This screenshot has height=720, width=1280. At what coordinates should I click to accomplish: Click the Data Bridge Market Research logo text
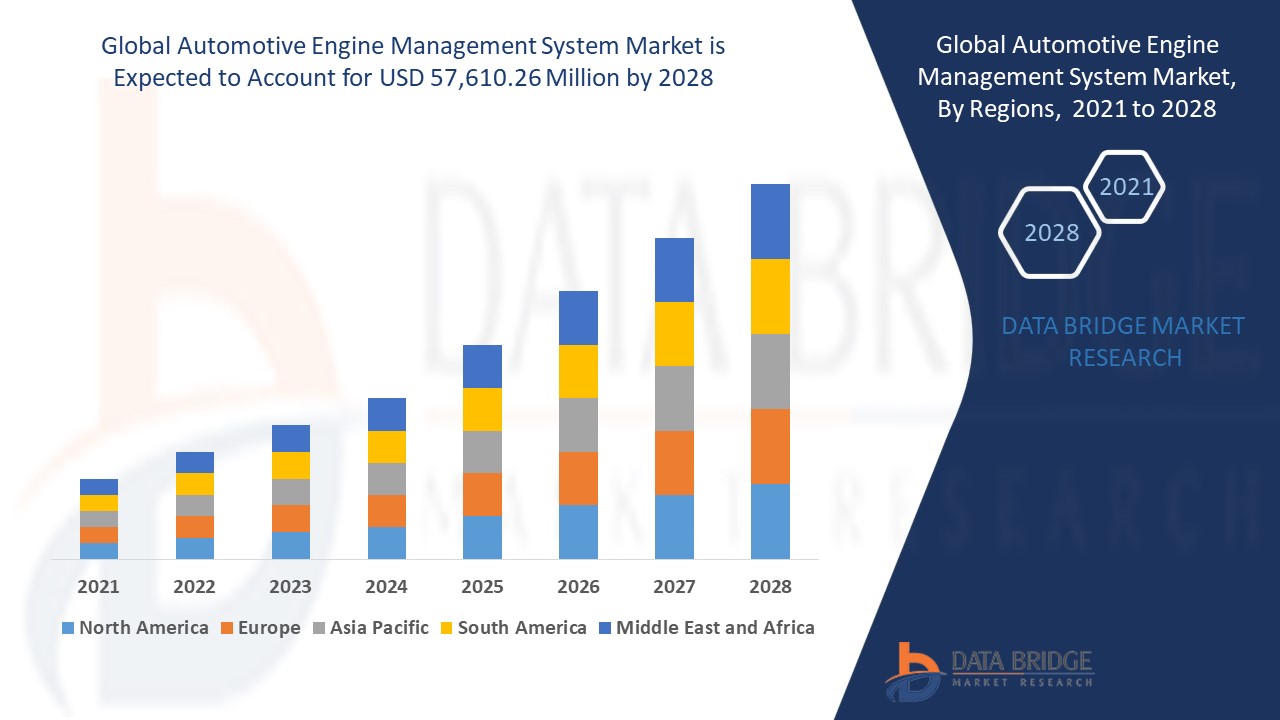pyautogui.click(x=1021, y=668)
